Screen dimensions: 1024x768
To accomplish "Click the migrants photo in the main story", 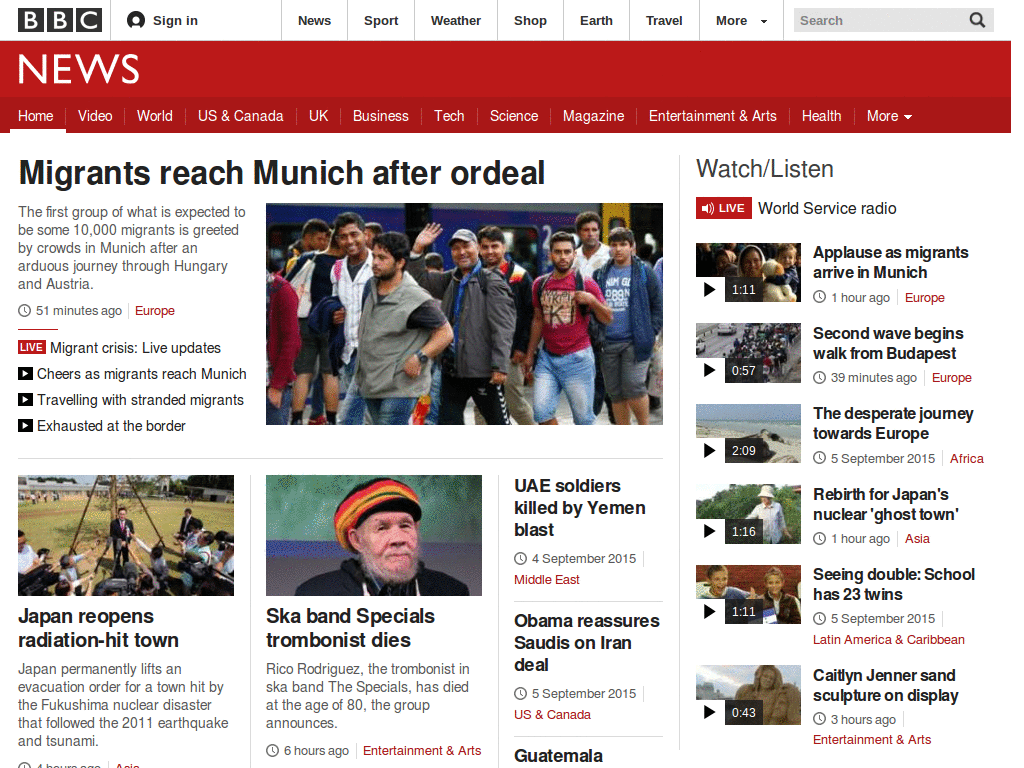I will pyautogui.click(x=464, y=313).
